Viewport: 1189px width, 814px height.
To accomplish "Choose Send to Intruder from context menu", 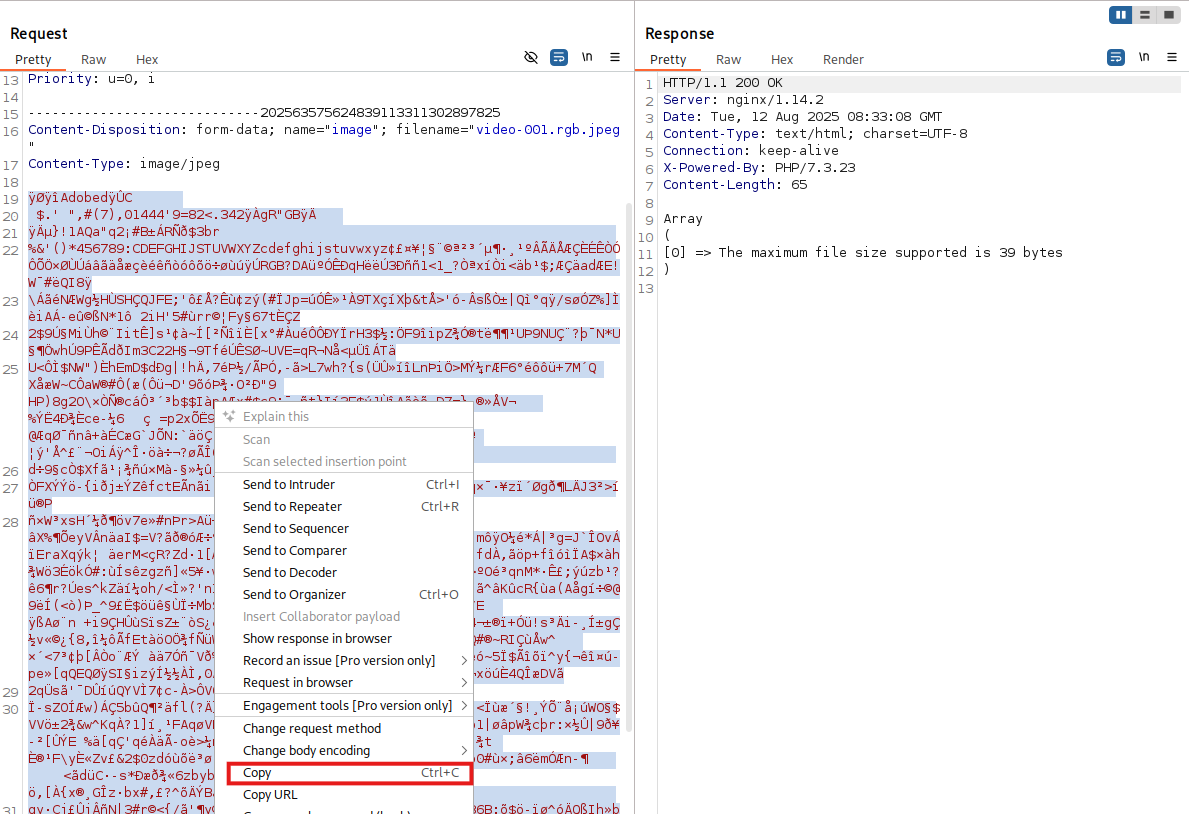I will (x=289, y=484).
